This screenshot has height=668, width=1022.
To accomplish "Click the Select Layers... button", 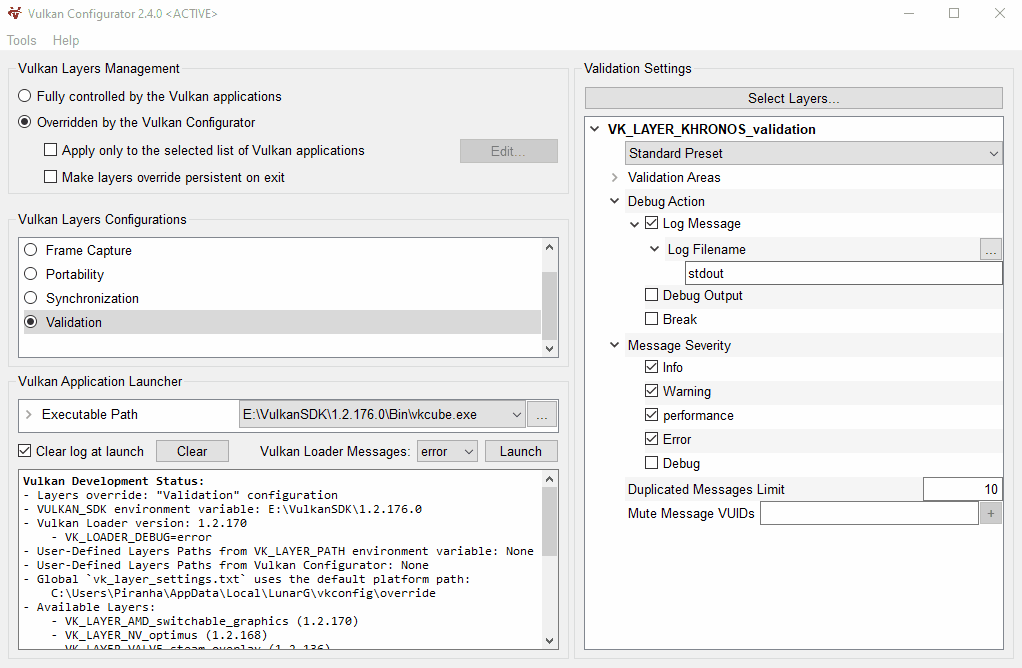I will coord(793,98).
